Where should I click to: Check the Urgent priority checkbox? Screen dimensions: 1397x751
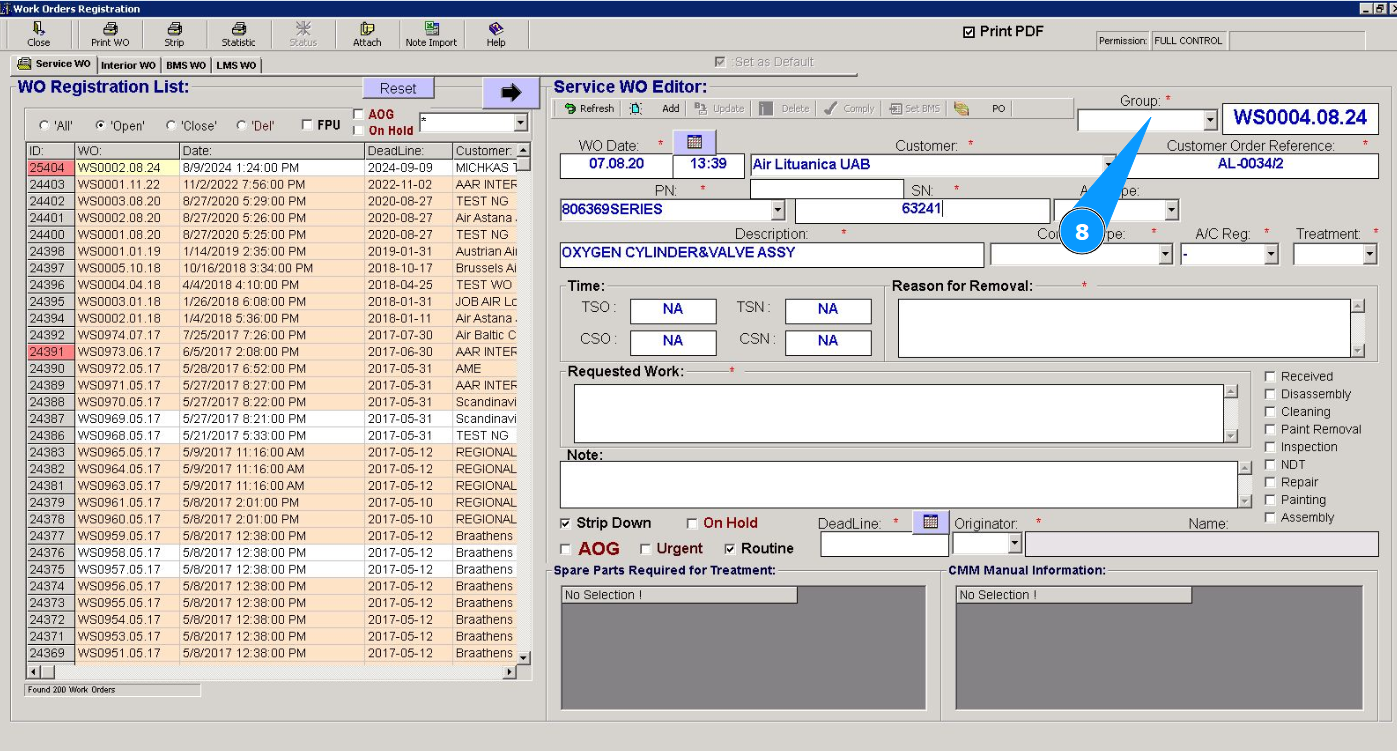[645, 549]
